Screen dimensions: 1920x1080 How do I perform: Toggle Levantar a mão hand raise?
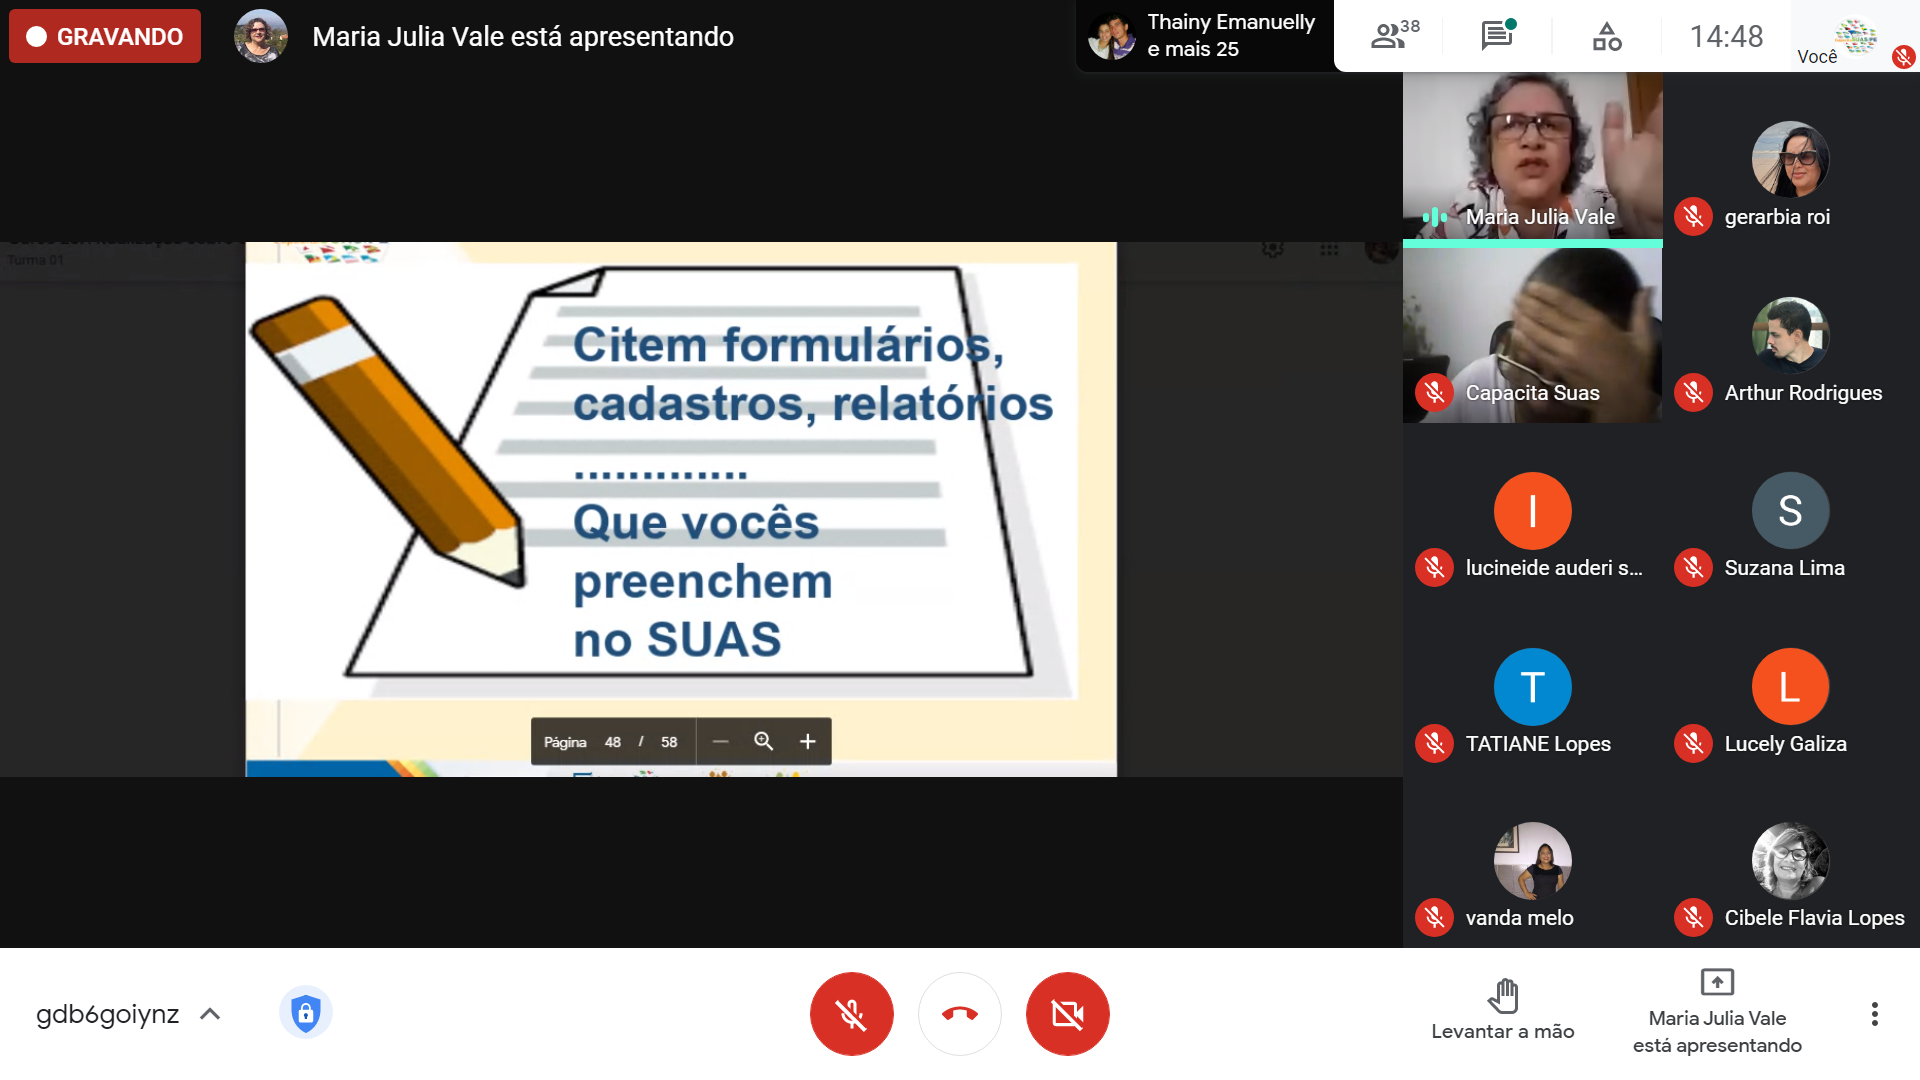tap(1502, 1010)
